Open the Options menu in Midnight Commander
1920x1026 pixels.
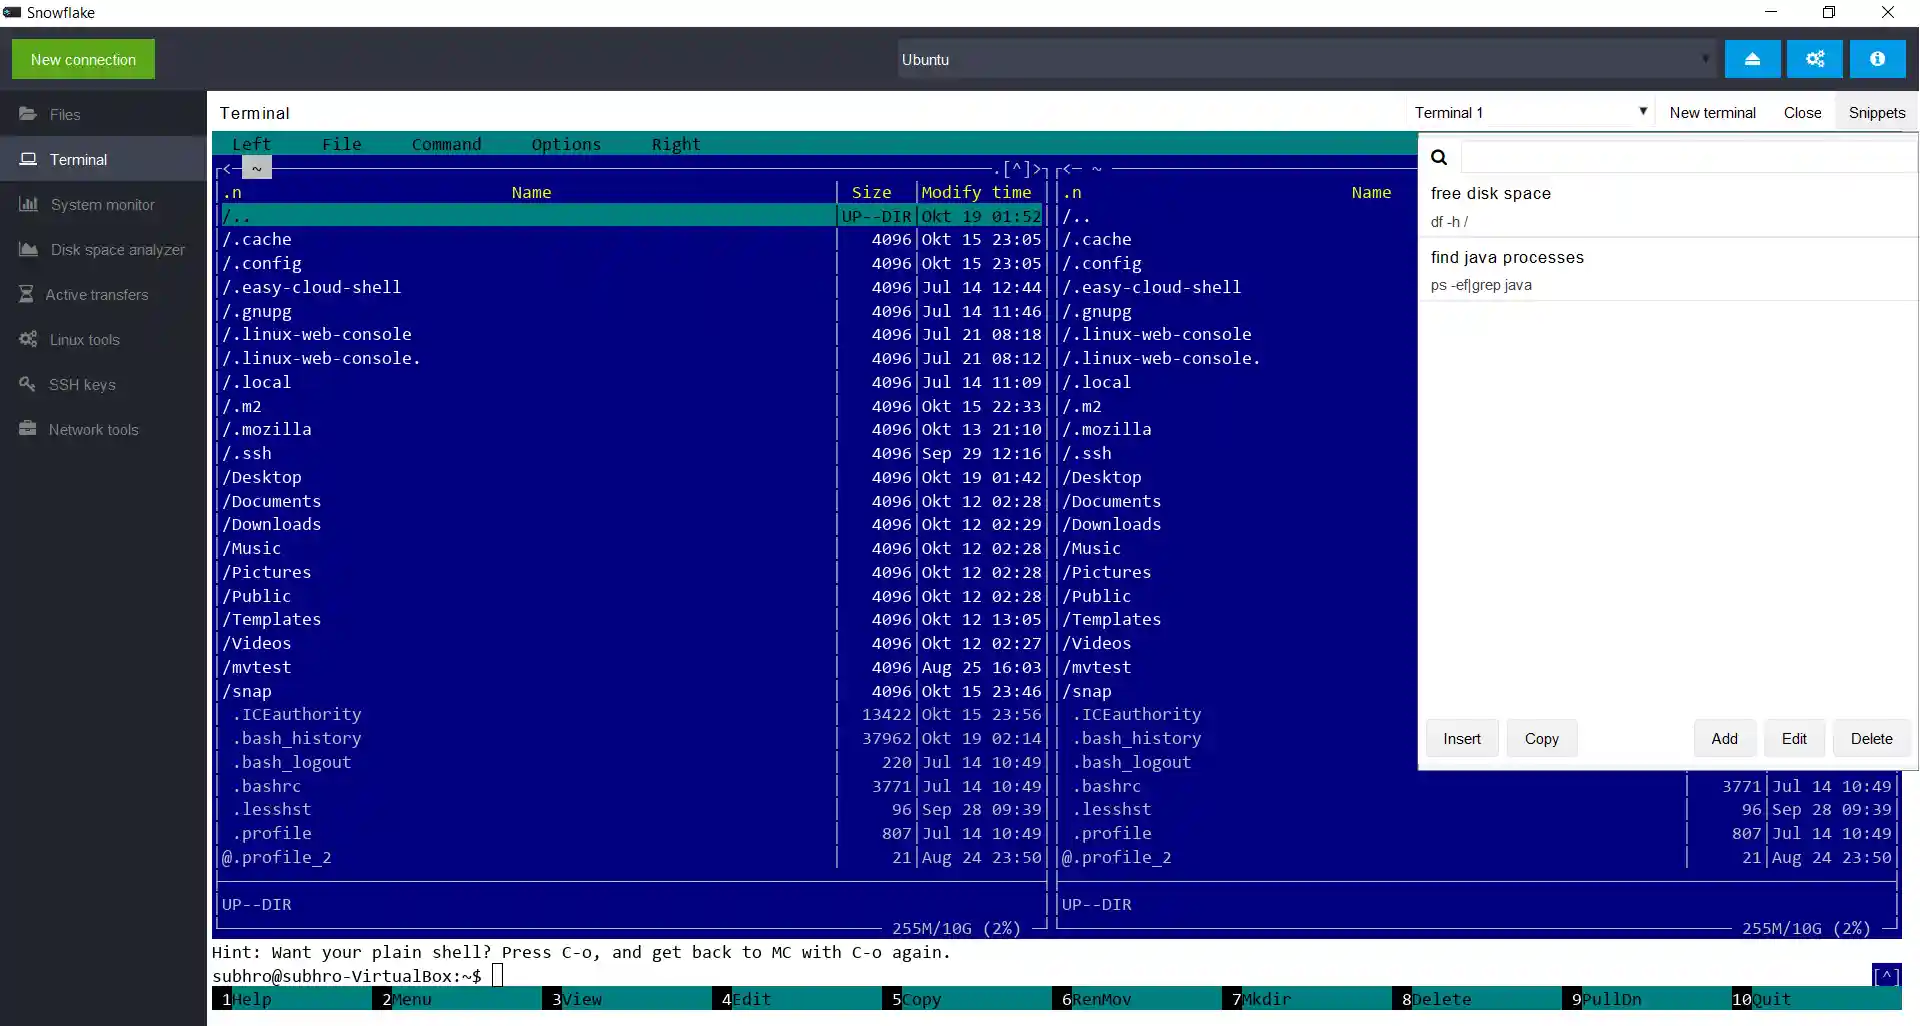[566, 144]
